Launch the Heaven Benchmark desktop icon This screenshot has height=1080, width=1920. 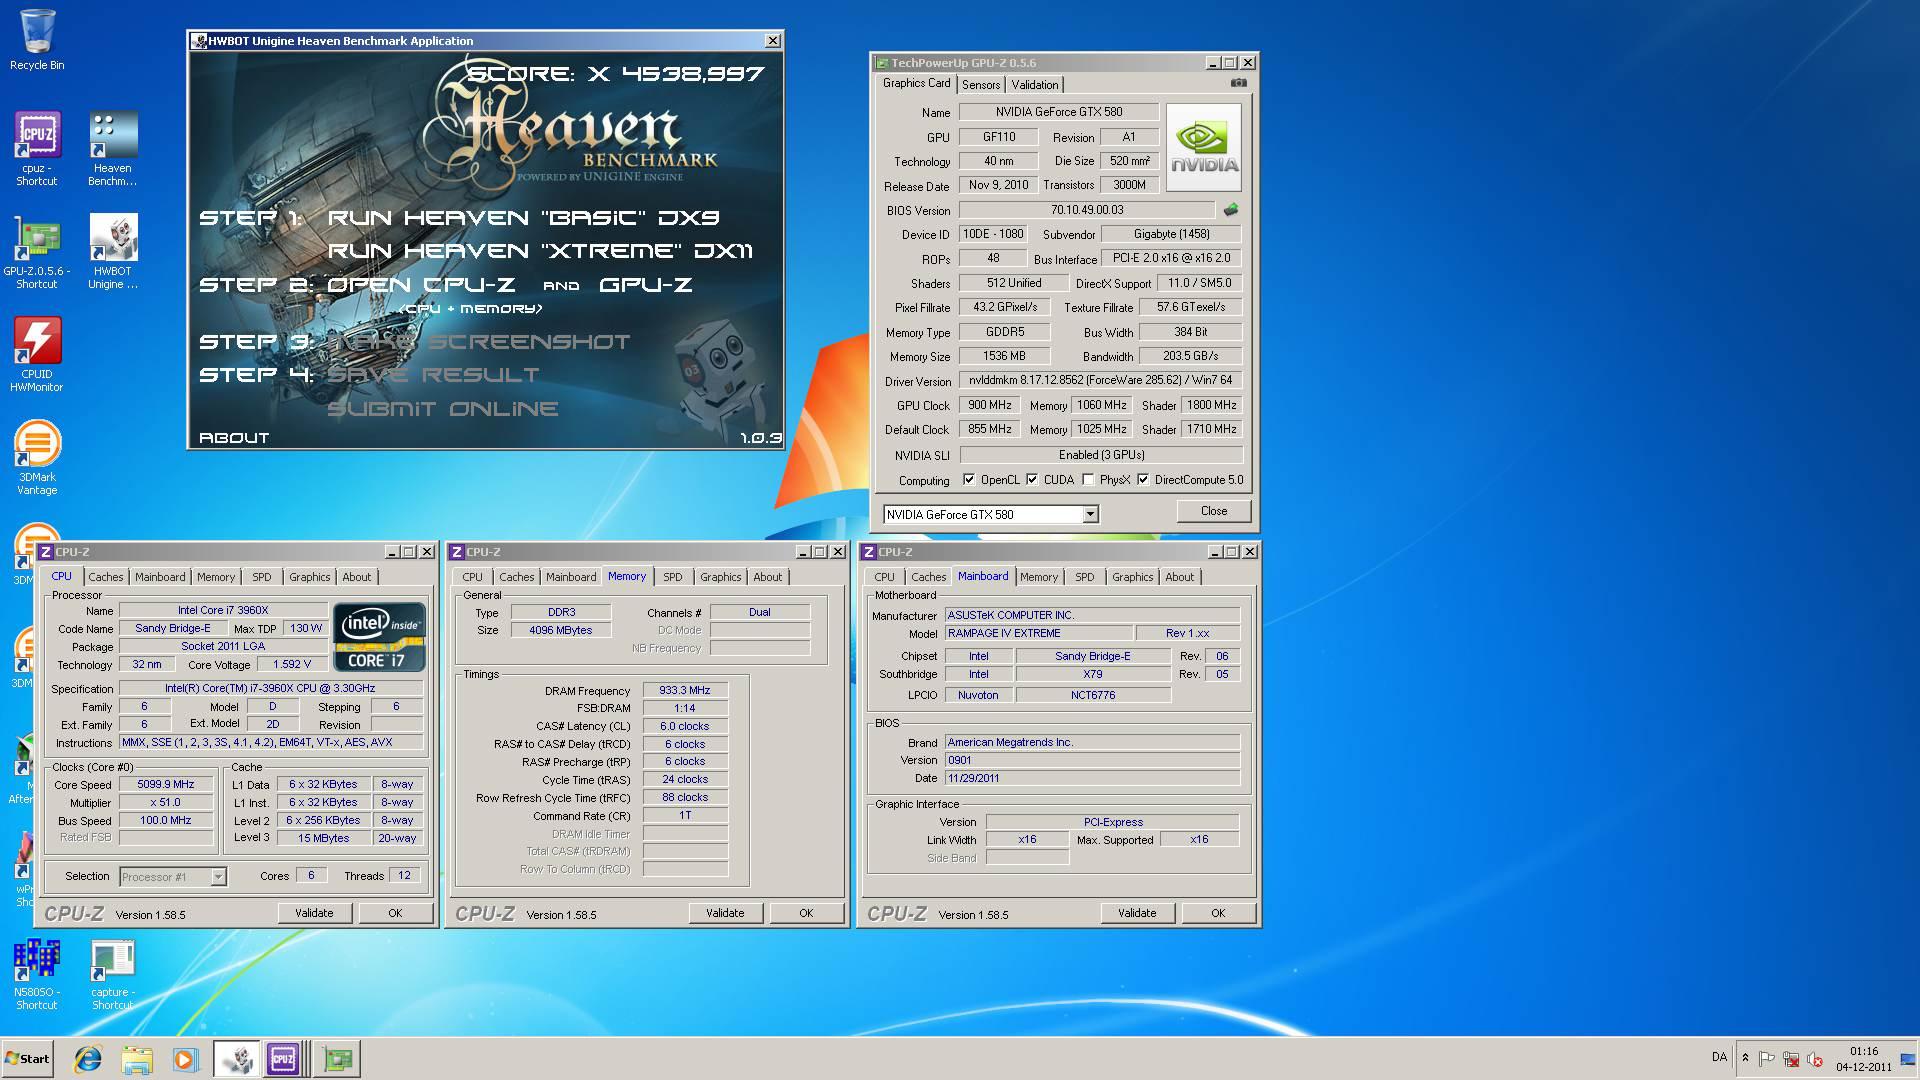point(113,148)
